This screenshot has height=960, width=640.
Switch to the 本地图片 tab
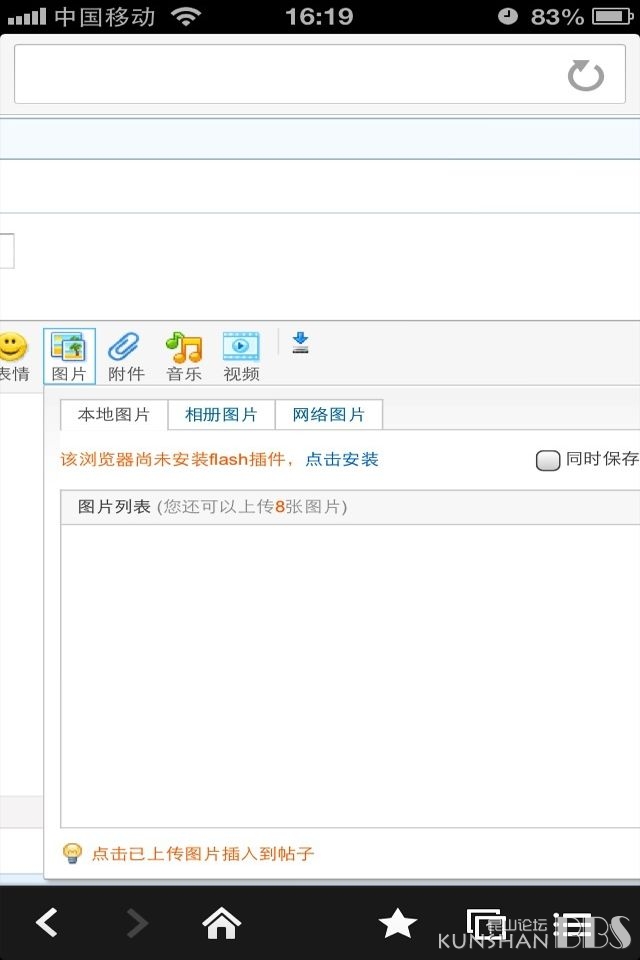point(114,414)
